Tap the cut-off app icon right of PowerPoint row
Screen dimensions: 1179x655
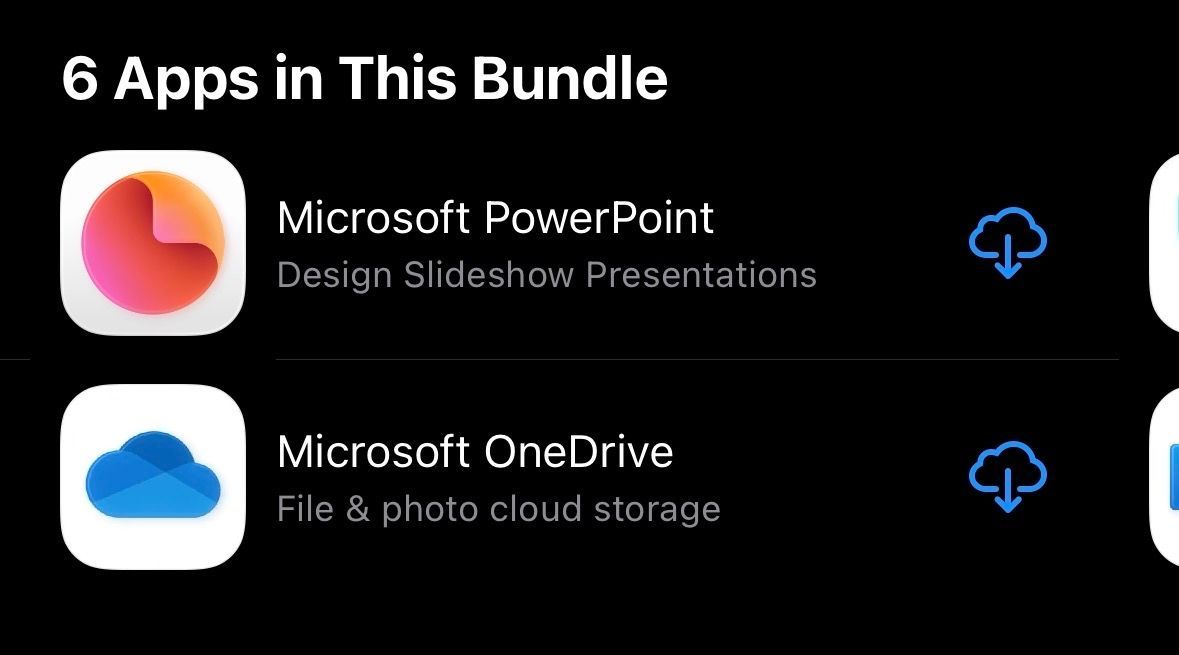click(1166, 243)
